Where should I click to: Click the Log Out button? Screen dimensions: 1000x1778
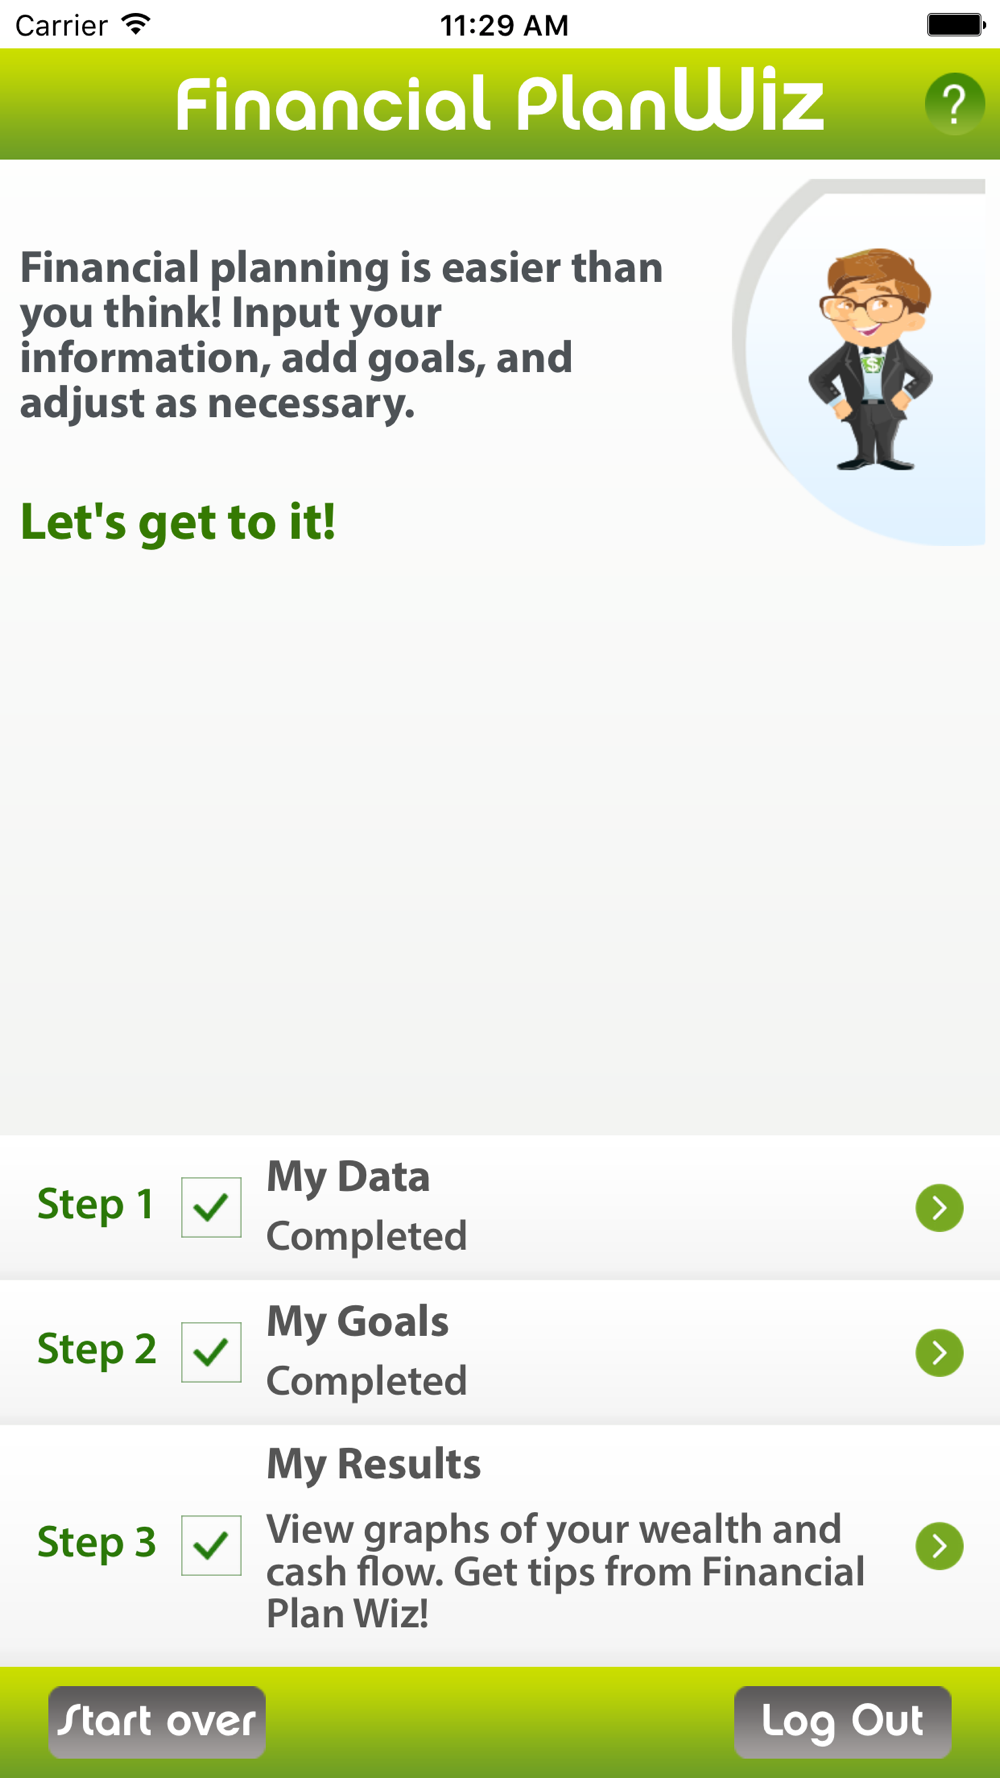click(843, 1722)
